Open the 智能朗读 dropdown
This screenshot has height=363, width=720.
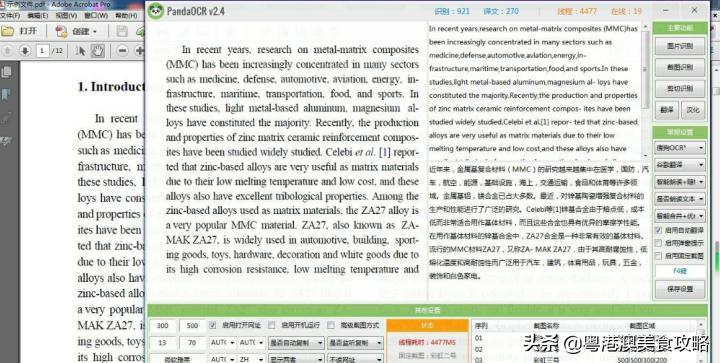pyautogui.click(x=680, y=182)
